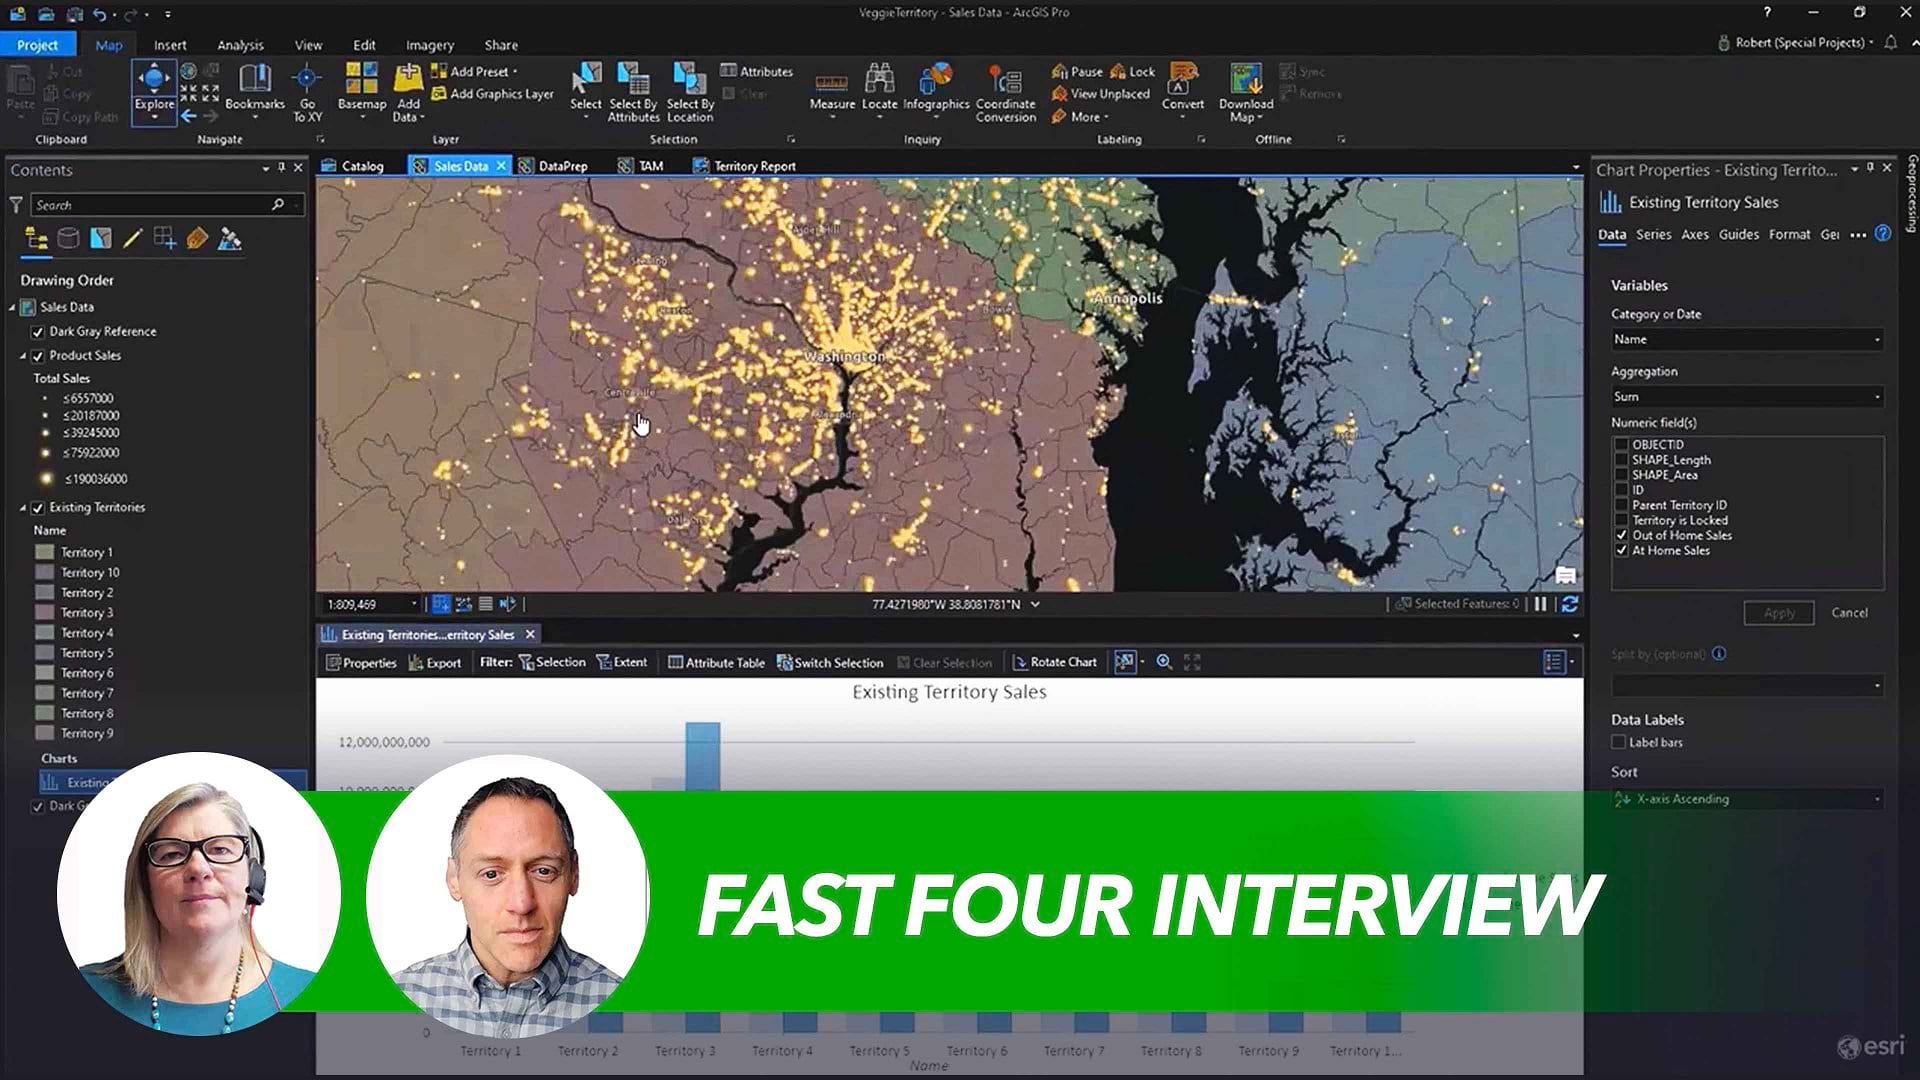Show List By Data Source view
This screenshot has width=1920, height=1080.
point(68,238)
